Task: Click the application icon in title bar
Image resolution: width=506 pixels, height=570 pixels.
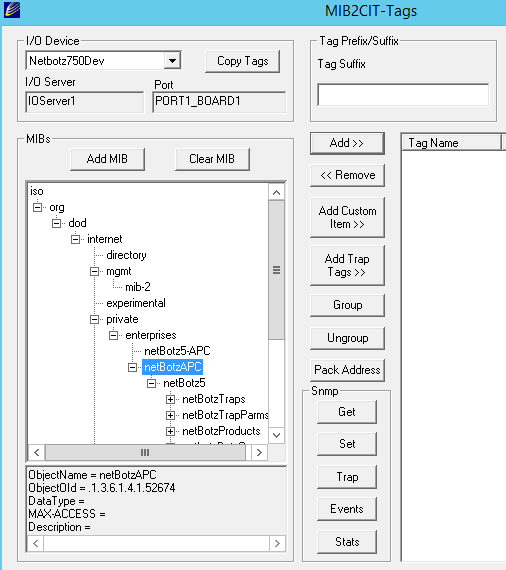Action: pyautogui.click(x=12, y=10)
